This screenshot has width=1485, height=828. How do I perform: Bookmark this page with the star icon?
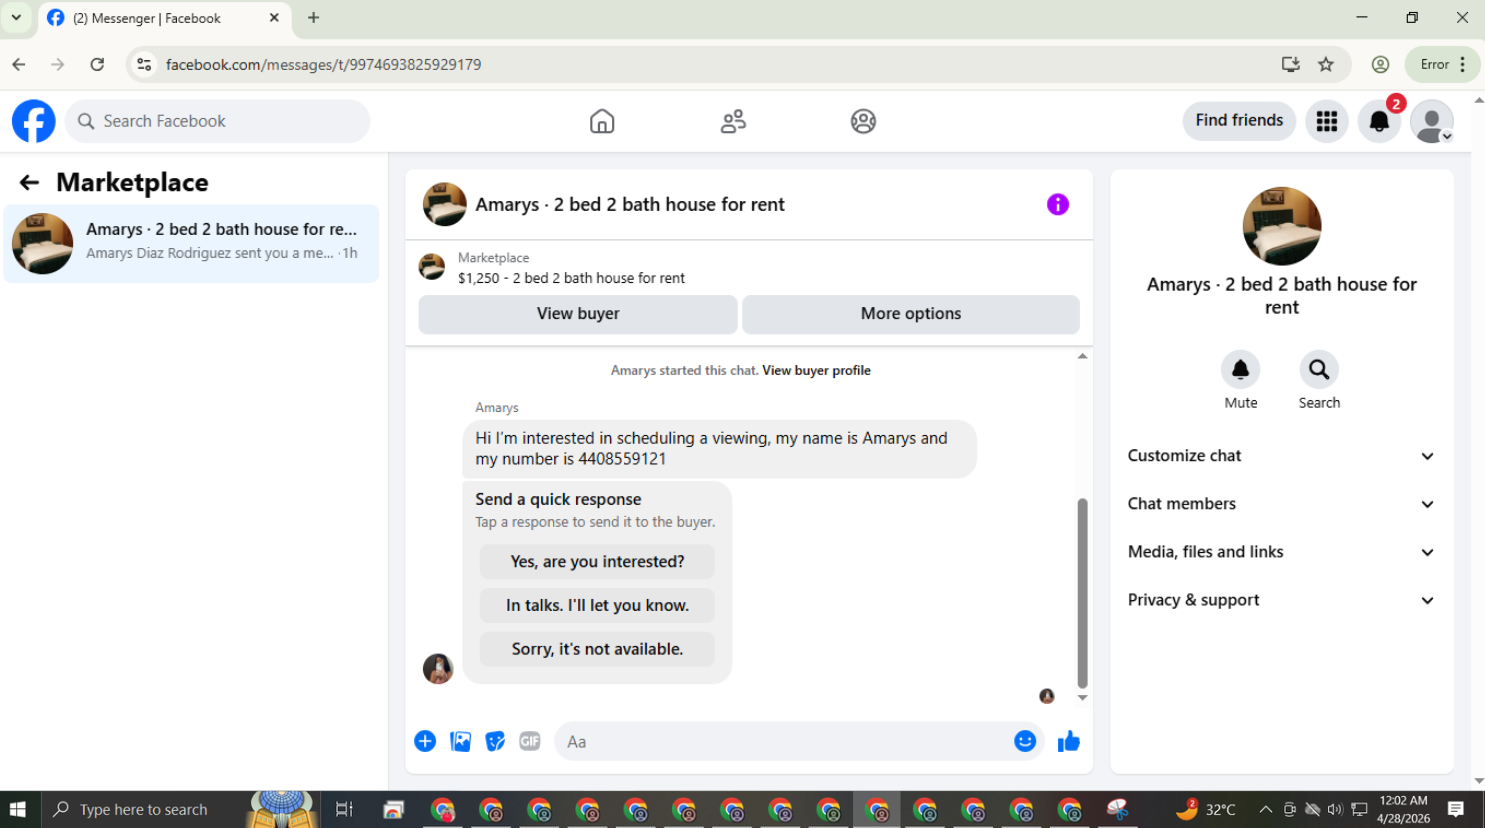pos(1326,64)
